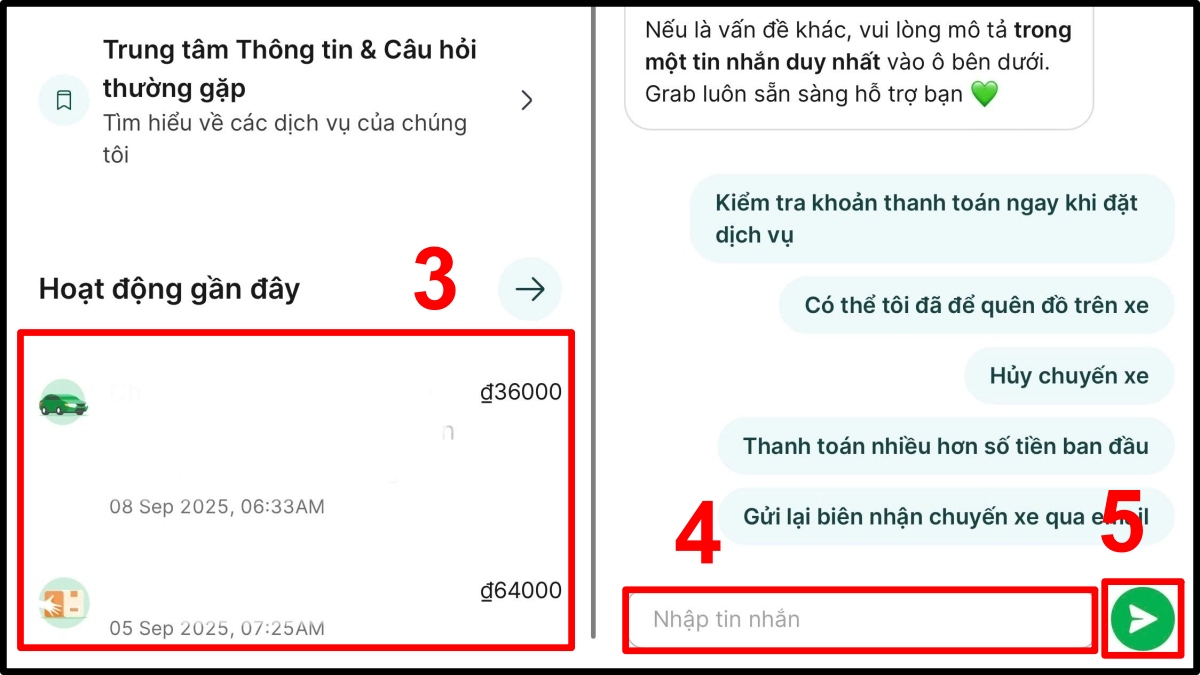Expand the Trung tâm Thông tin chevron
This screenshot has height=675, width=1200.
click(528, 100)
